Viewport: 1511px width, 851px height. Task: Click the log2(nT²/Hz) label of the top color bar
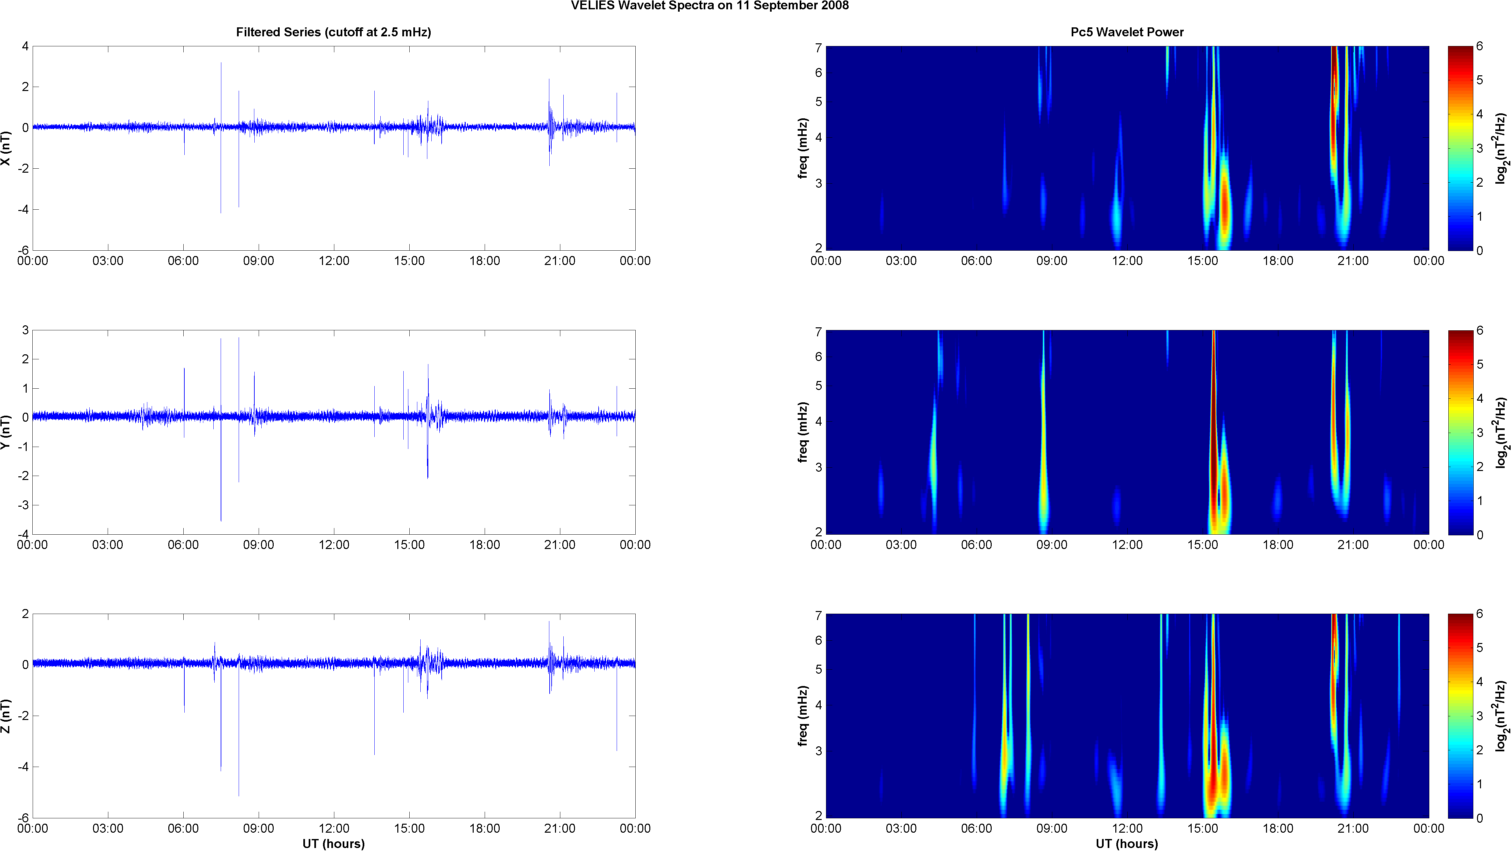tap(1501, 148)
